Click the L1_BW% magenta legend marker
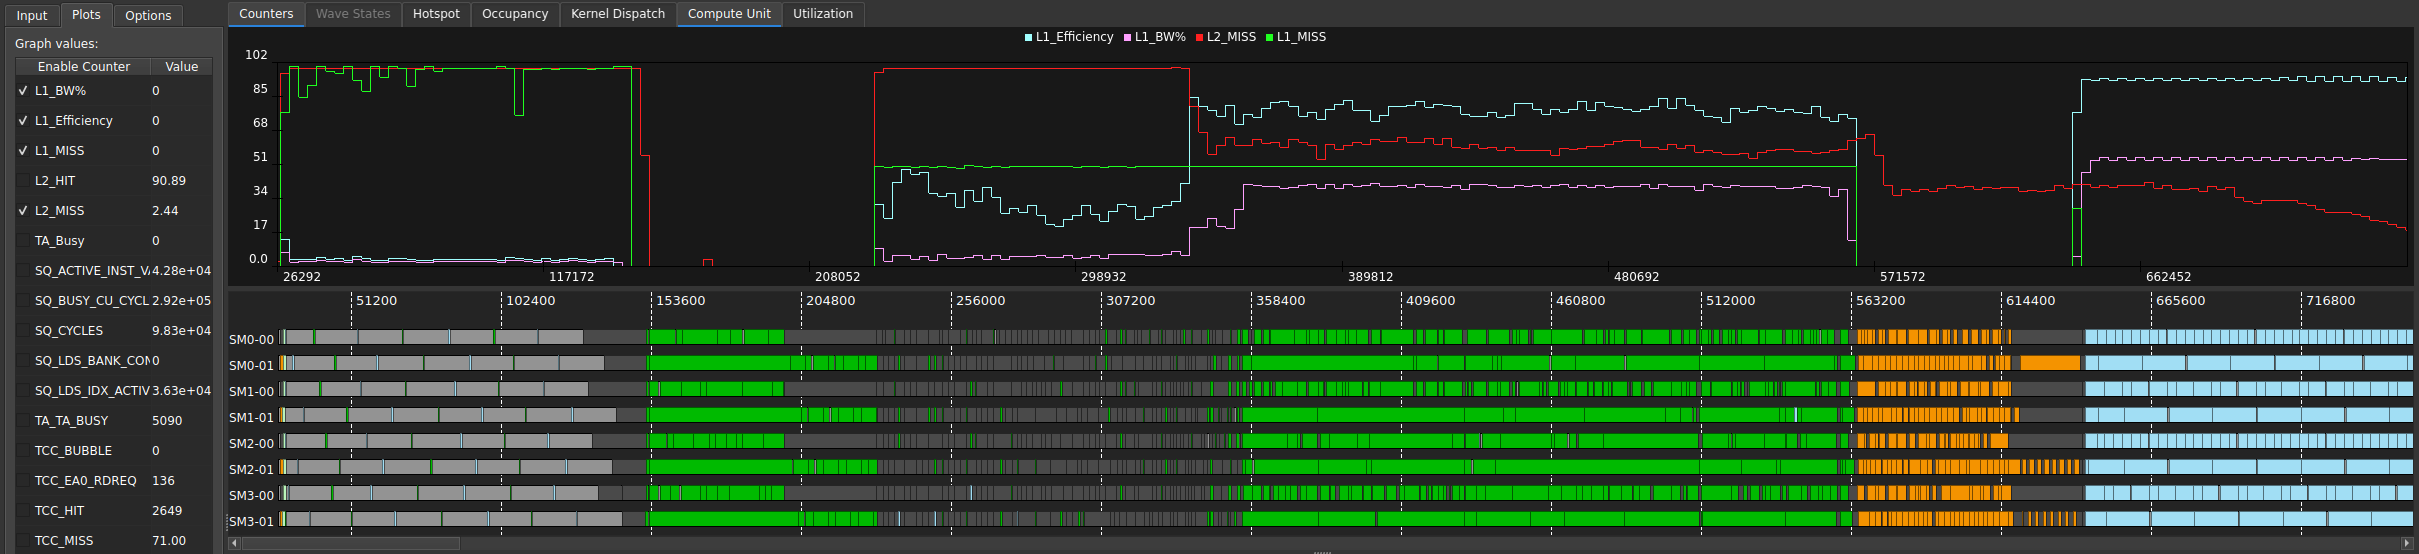The image size is (2419, 554). (1128, 38)
